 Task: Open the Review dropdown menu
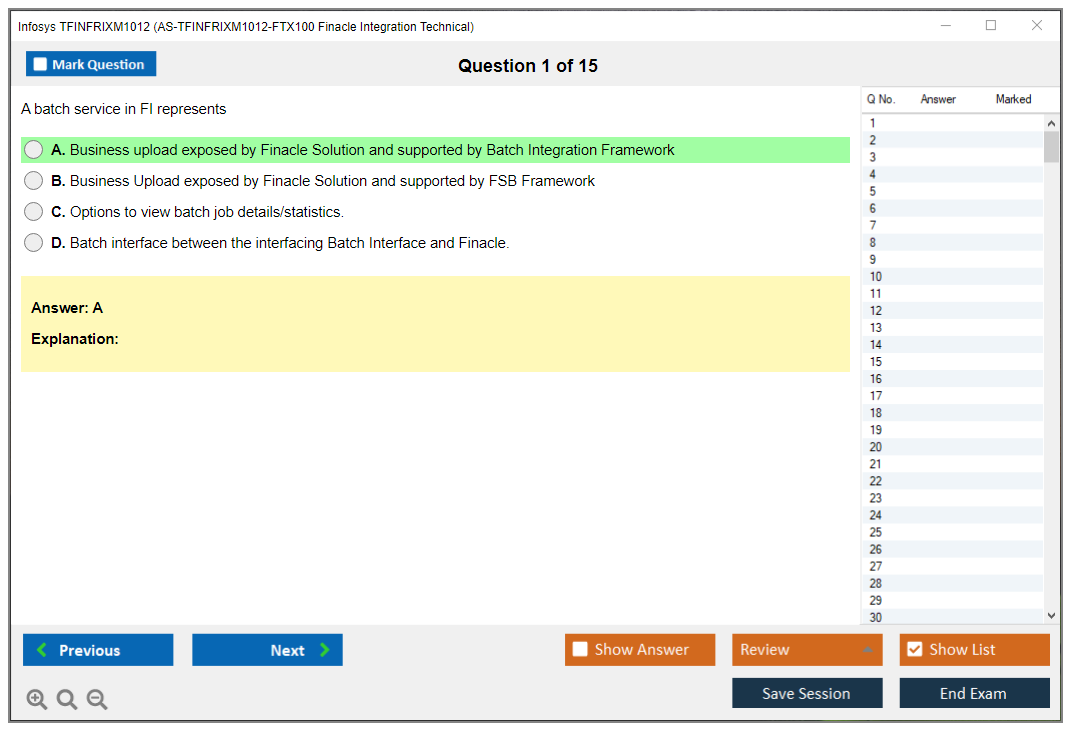pyautogui.click(x=807, y=650)
